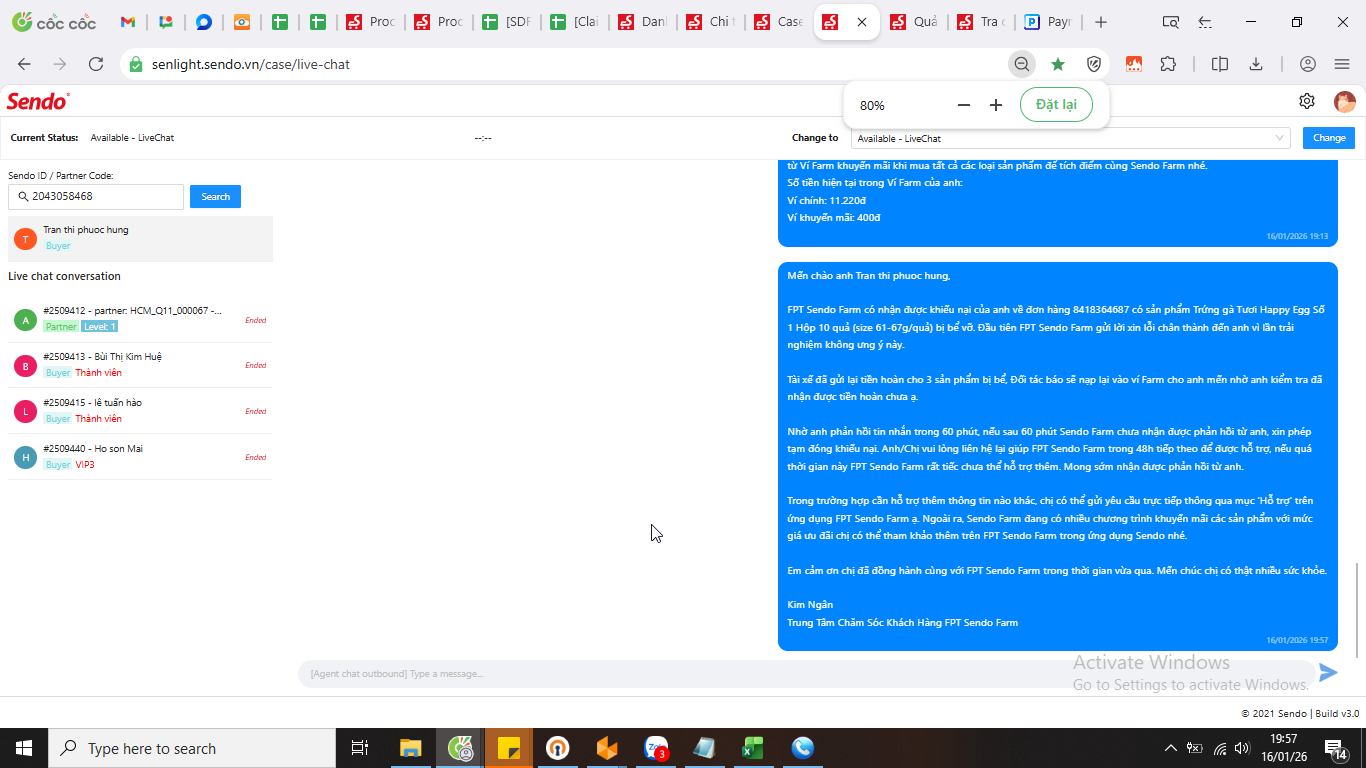Open the settings gear icon in Sendo header
1366x768 pixels.
pyautogui.click(x=1307, y=101)
